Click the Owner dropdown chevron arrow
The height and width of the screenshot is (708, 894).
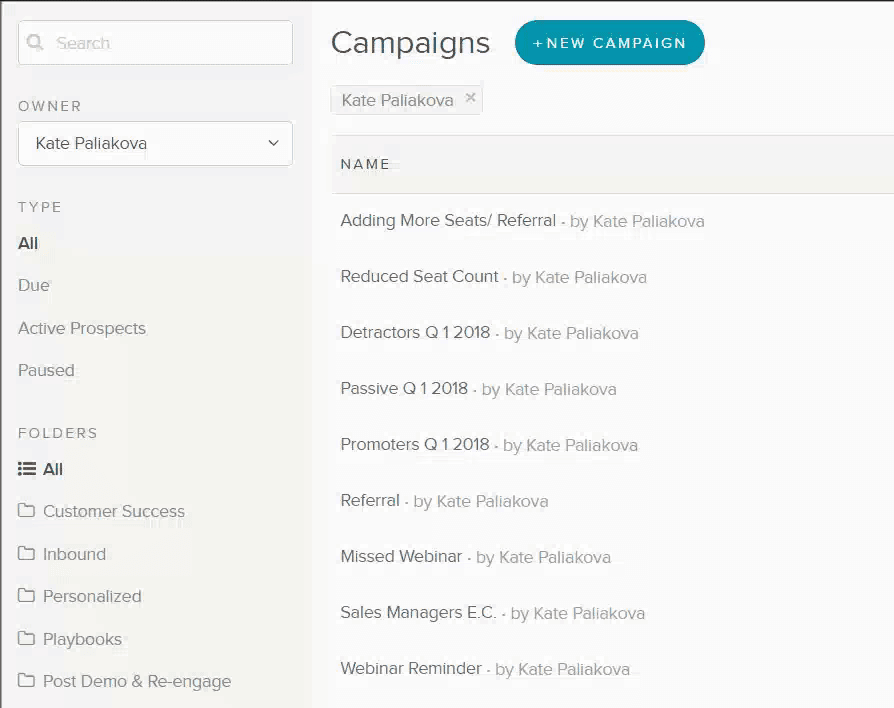tap(274, 143)
